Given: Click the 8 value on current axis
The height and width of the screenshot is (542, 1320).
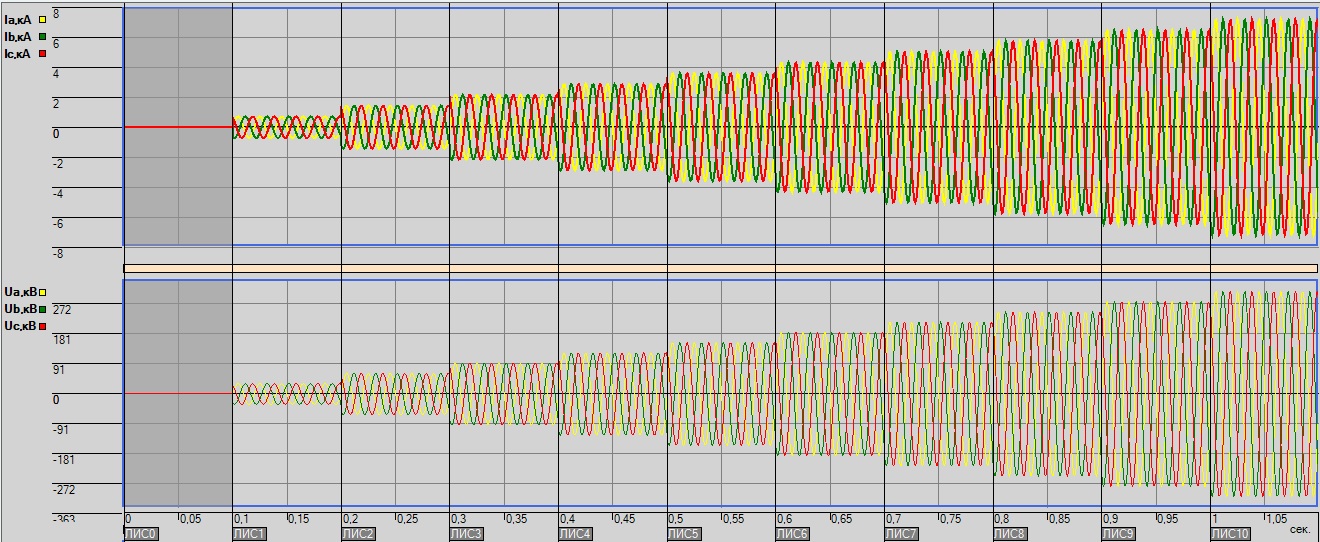Looking at the screenshot, I should pos(56,14).
